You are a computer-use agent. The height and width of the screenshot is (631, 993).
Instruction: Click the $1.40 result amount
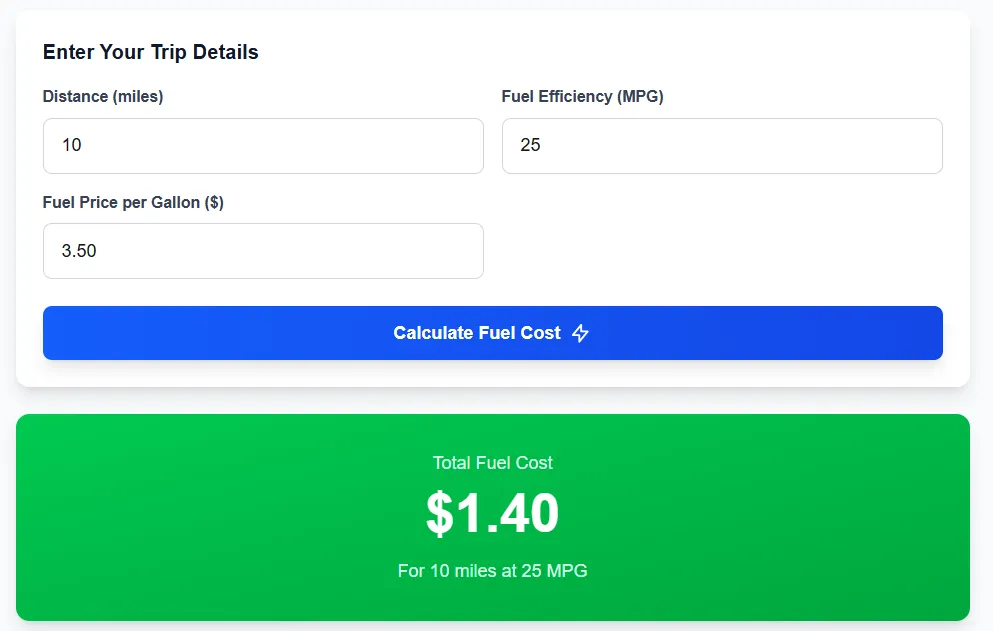[x=492, y=512]
